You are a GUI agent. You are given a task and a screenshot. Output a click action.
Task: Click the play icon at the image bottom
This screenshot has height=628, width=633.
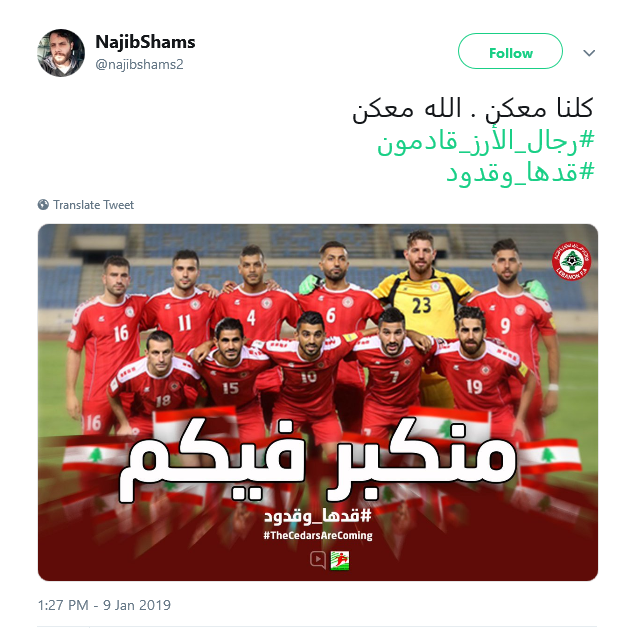[x=318, y=560]
